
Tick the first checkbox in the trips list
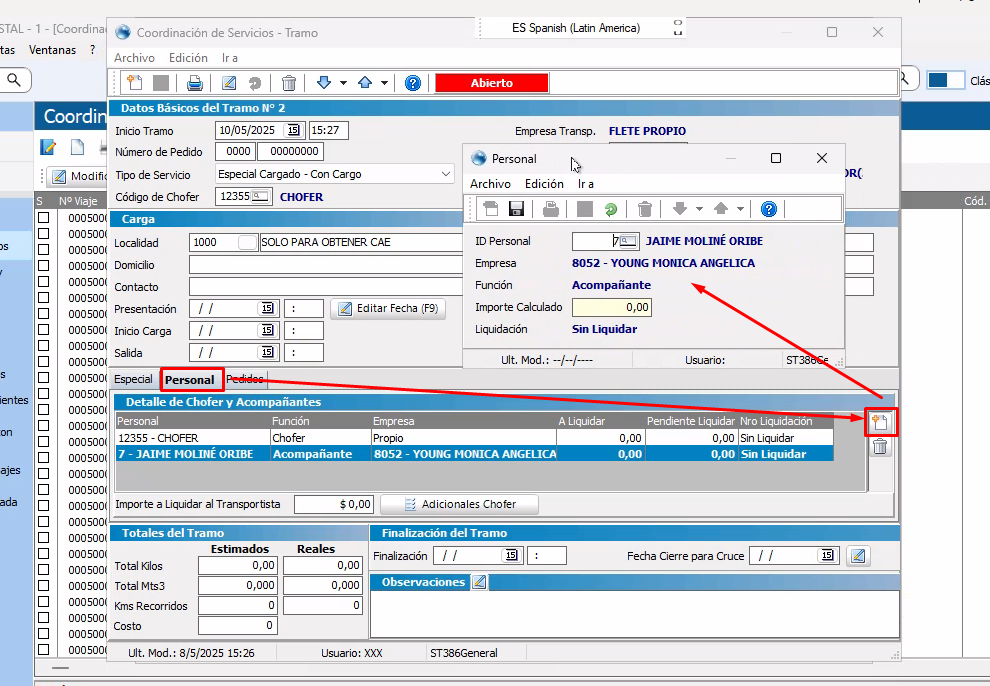44,218
